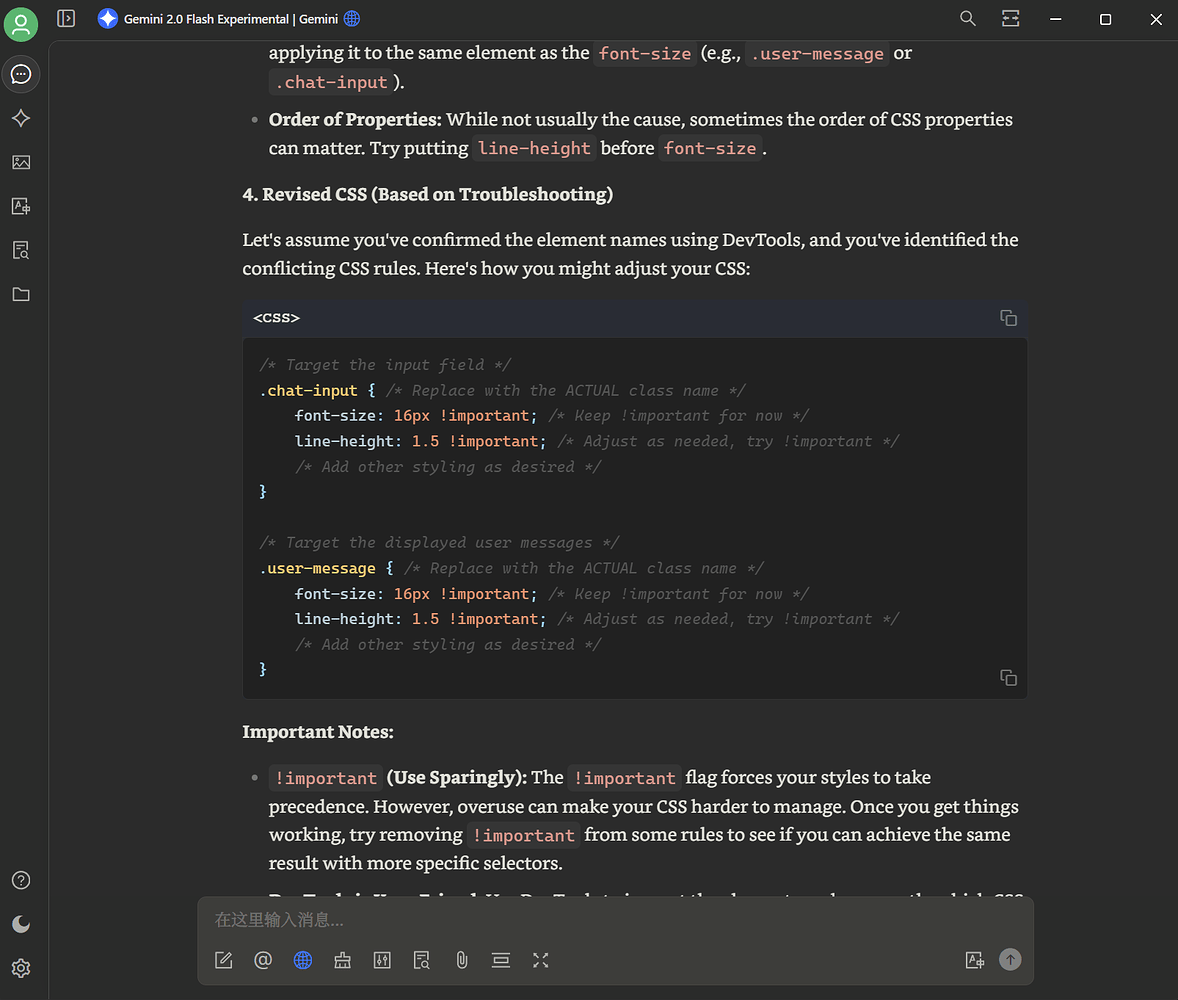Click '/* Target the input field */' comment
Image resolution: width=1178 pixels, height=1000 pixels.
[385, 365]
